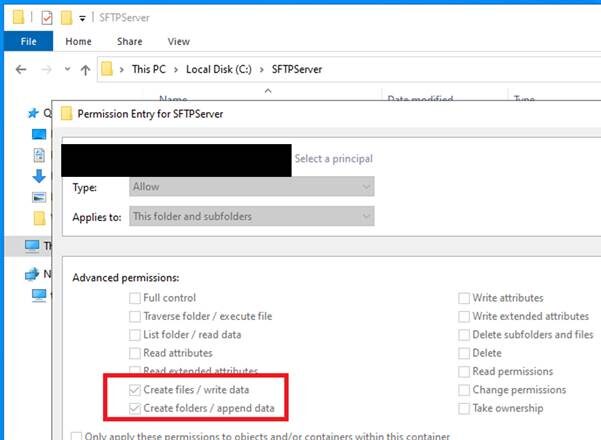Select the Documents icon in sidebar
The height and width of the screenshot is (440, 601).
39,155
